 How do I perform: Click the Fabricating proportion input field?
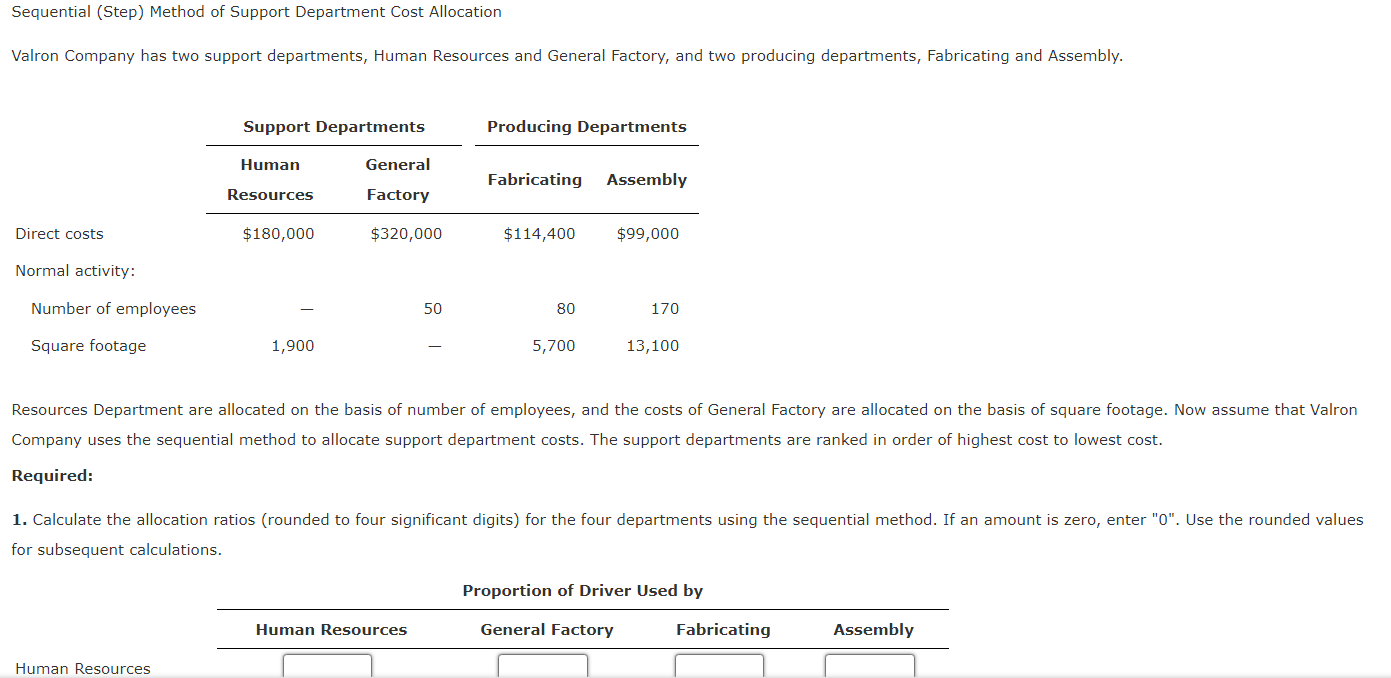pyautogui.click(x=719, y=666)
